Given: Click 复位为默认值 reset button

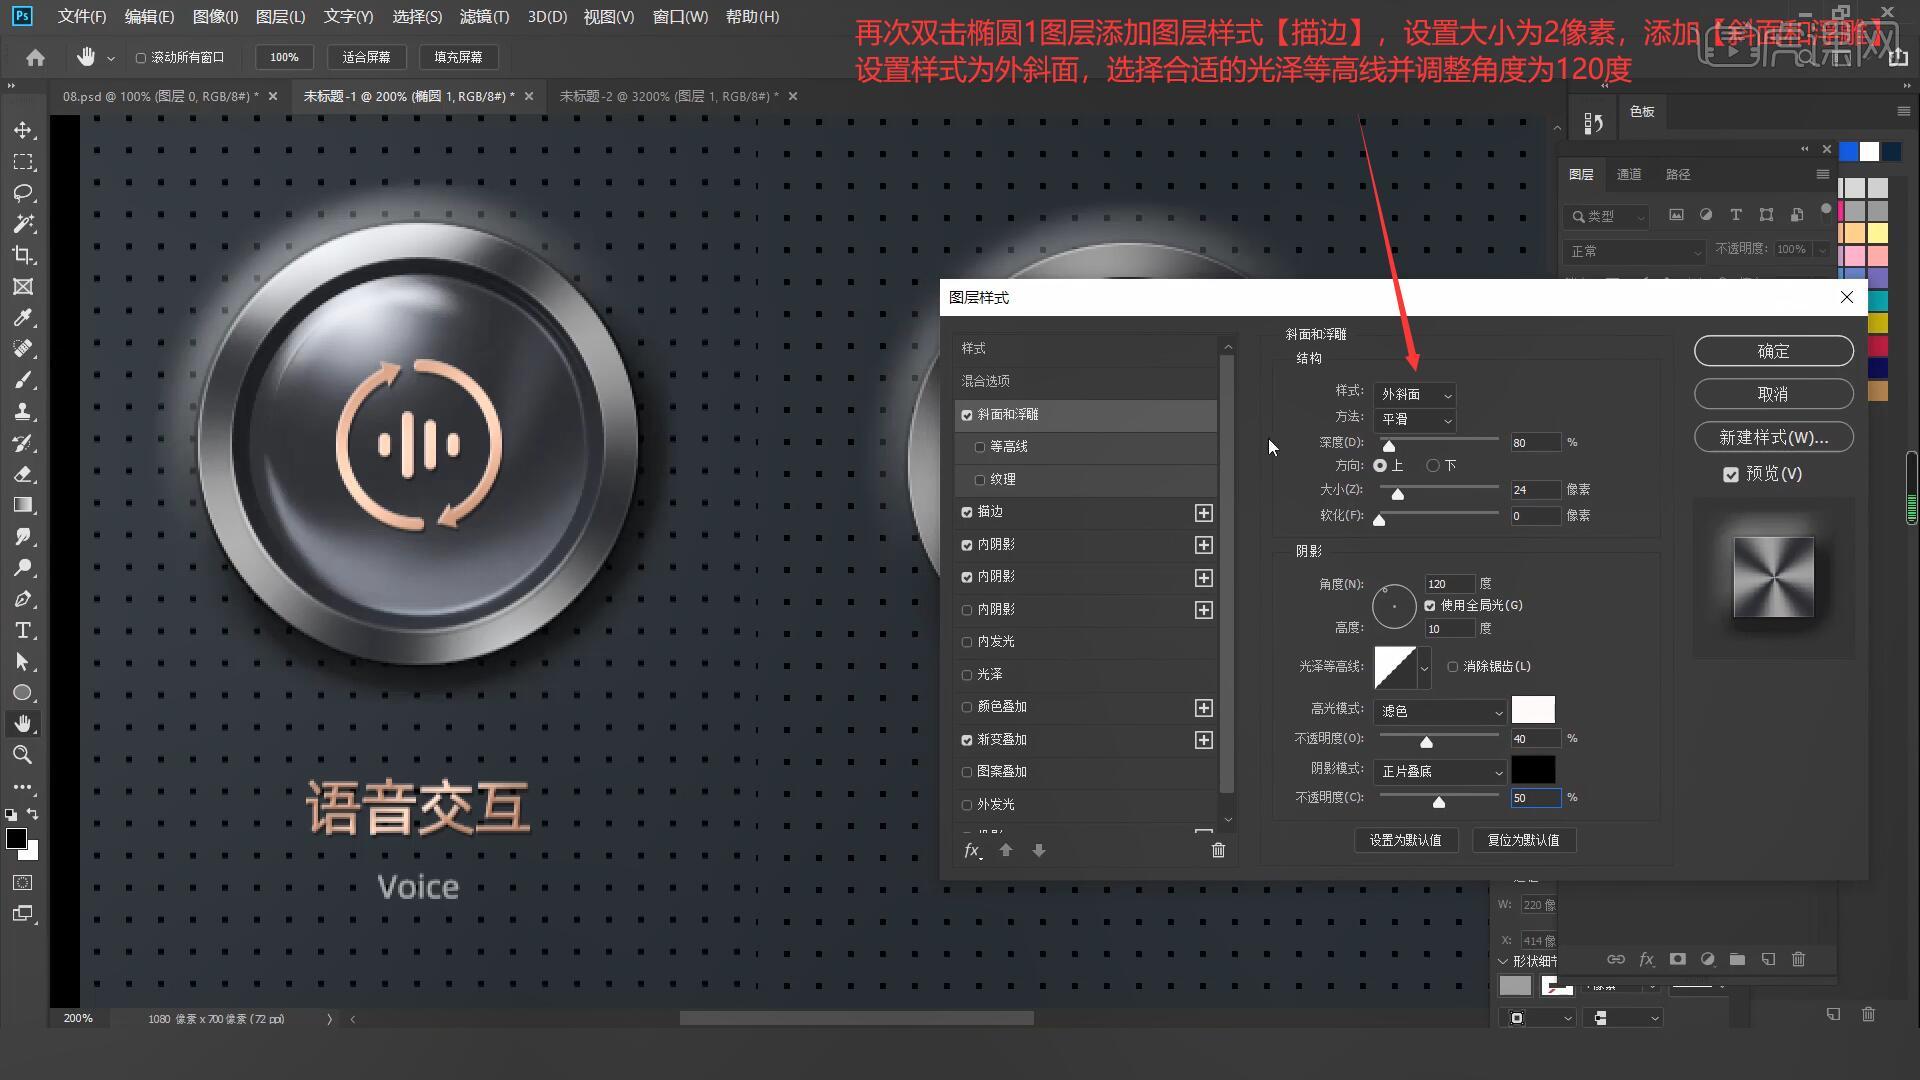Looking at the screenshot, I should click(x=1523, y=840).
